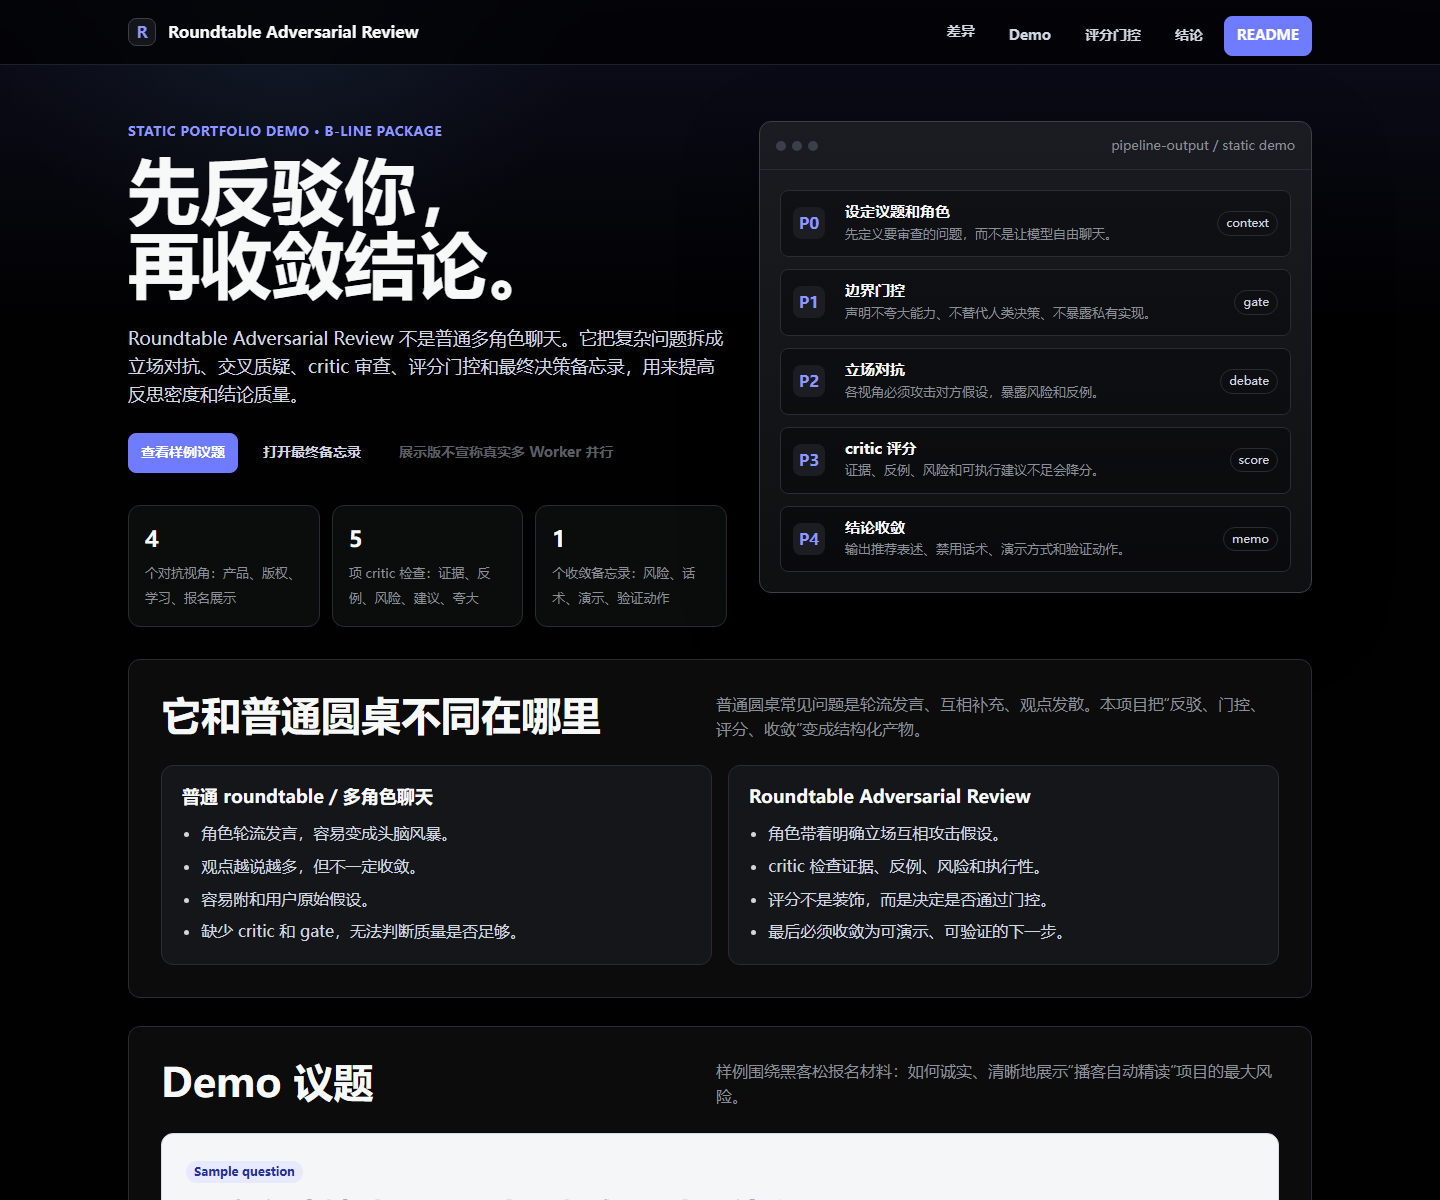Screen dimensions: 1440x1200
Task: Click the 它和普通圆桌不同在哪里 heading
Action: 381,717
